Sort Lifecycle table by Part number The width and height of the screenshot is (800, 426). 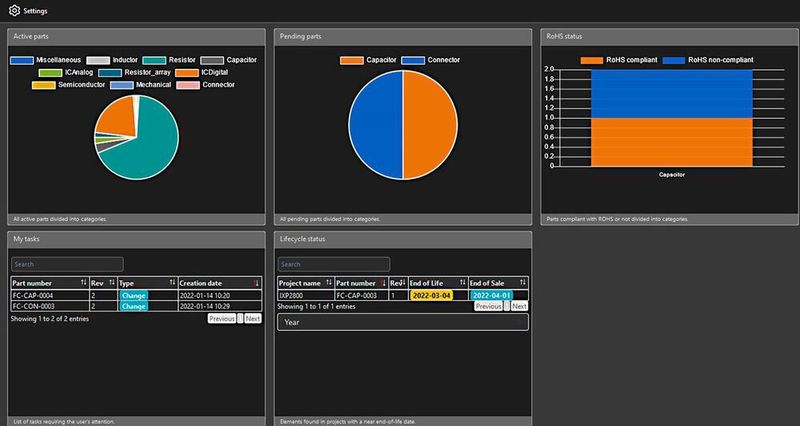tap(361, 283)
